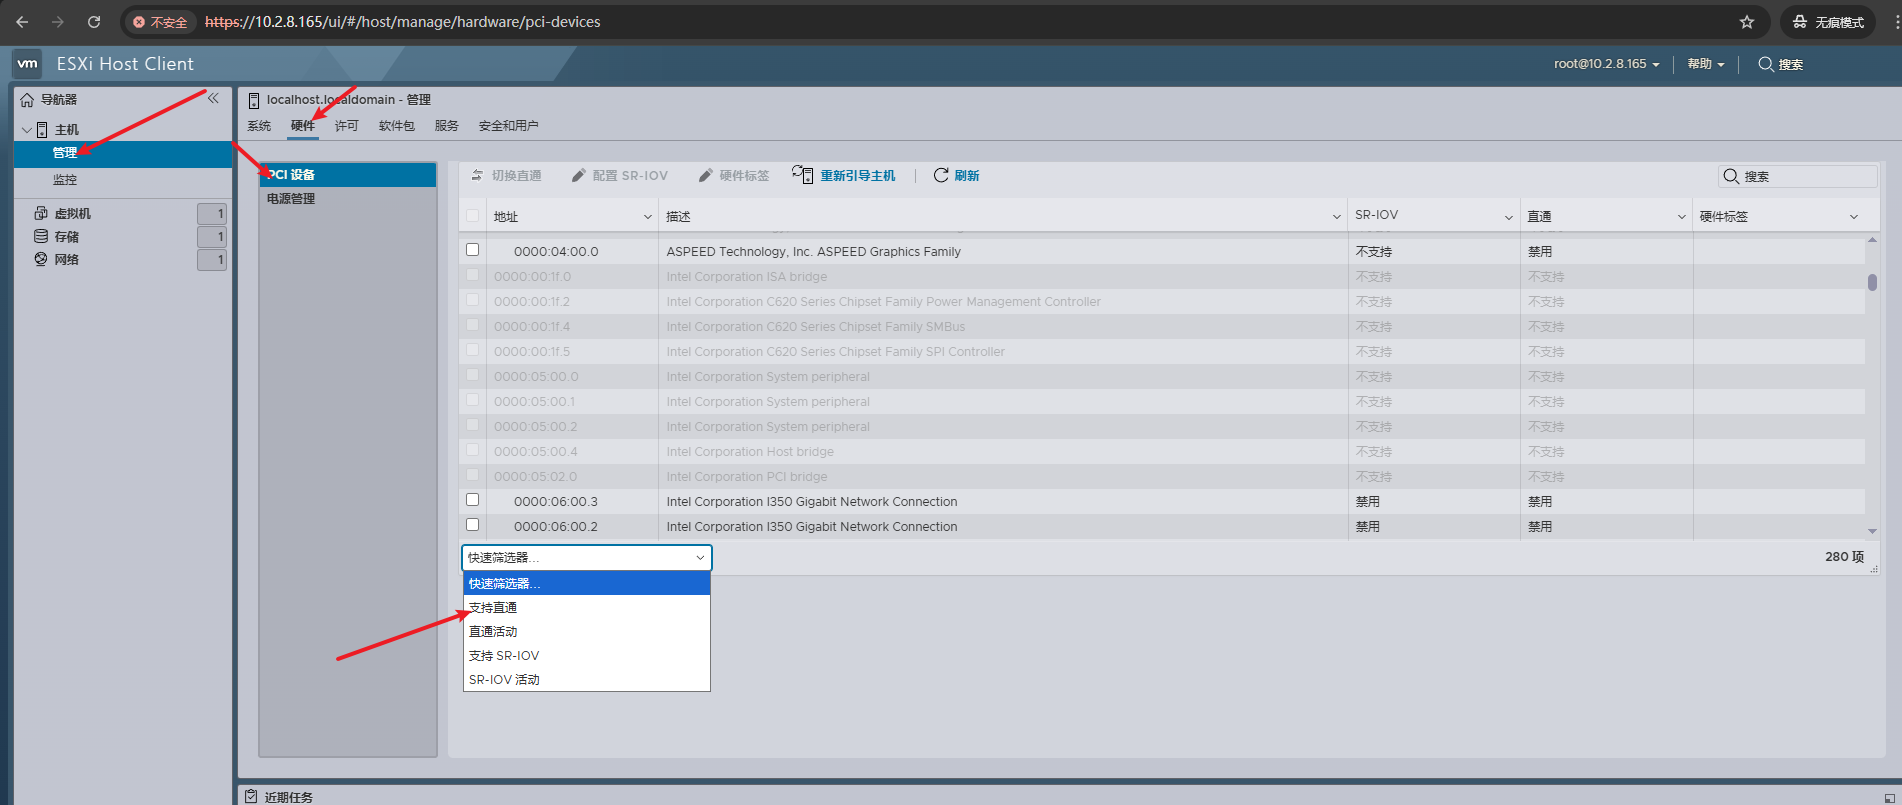The width and height of the screenshot is (1902, 805).
Task: Choose 支持直通 in the filter list
Action: coord(586,607)
